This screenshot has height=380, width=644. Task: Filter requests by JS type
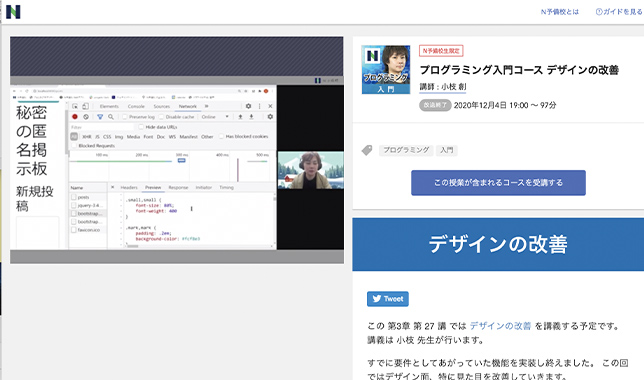97,136
